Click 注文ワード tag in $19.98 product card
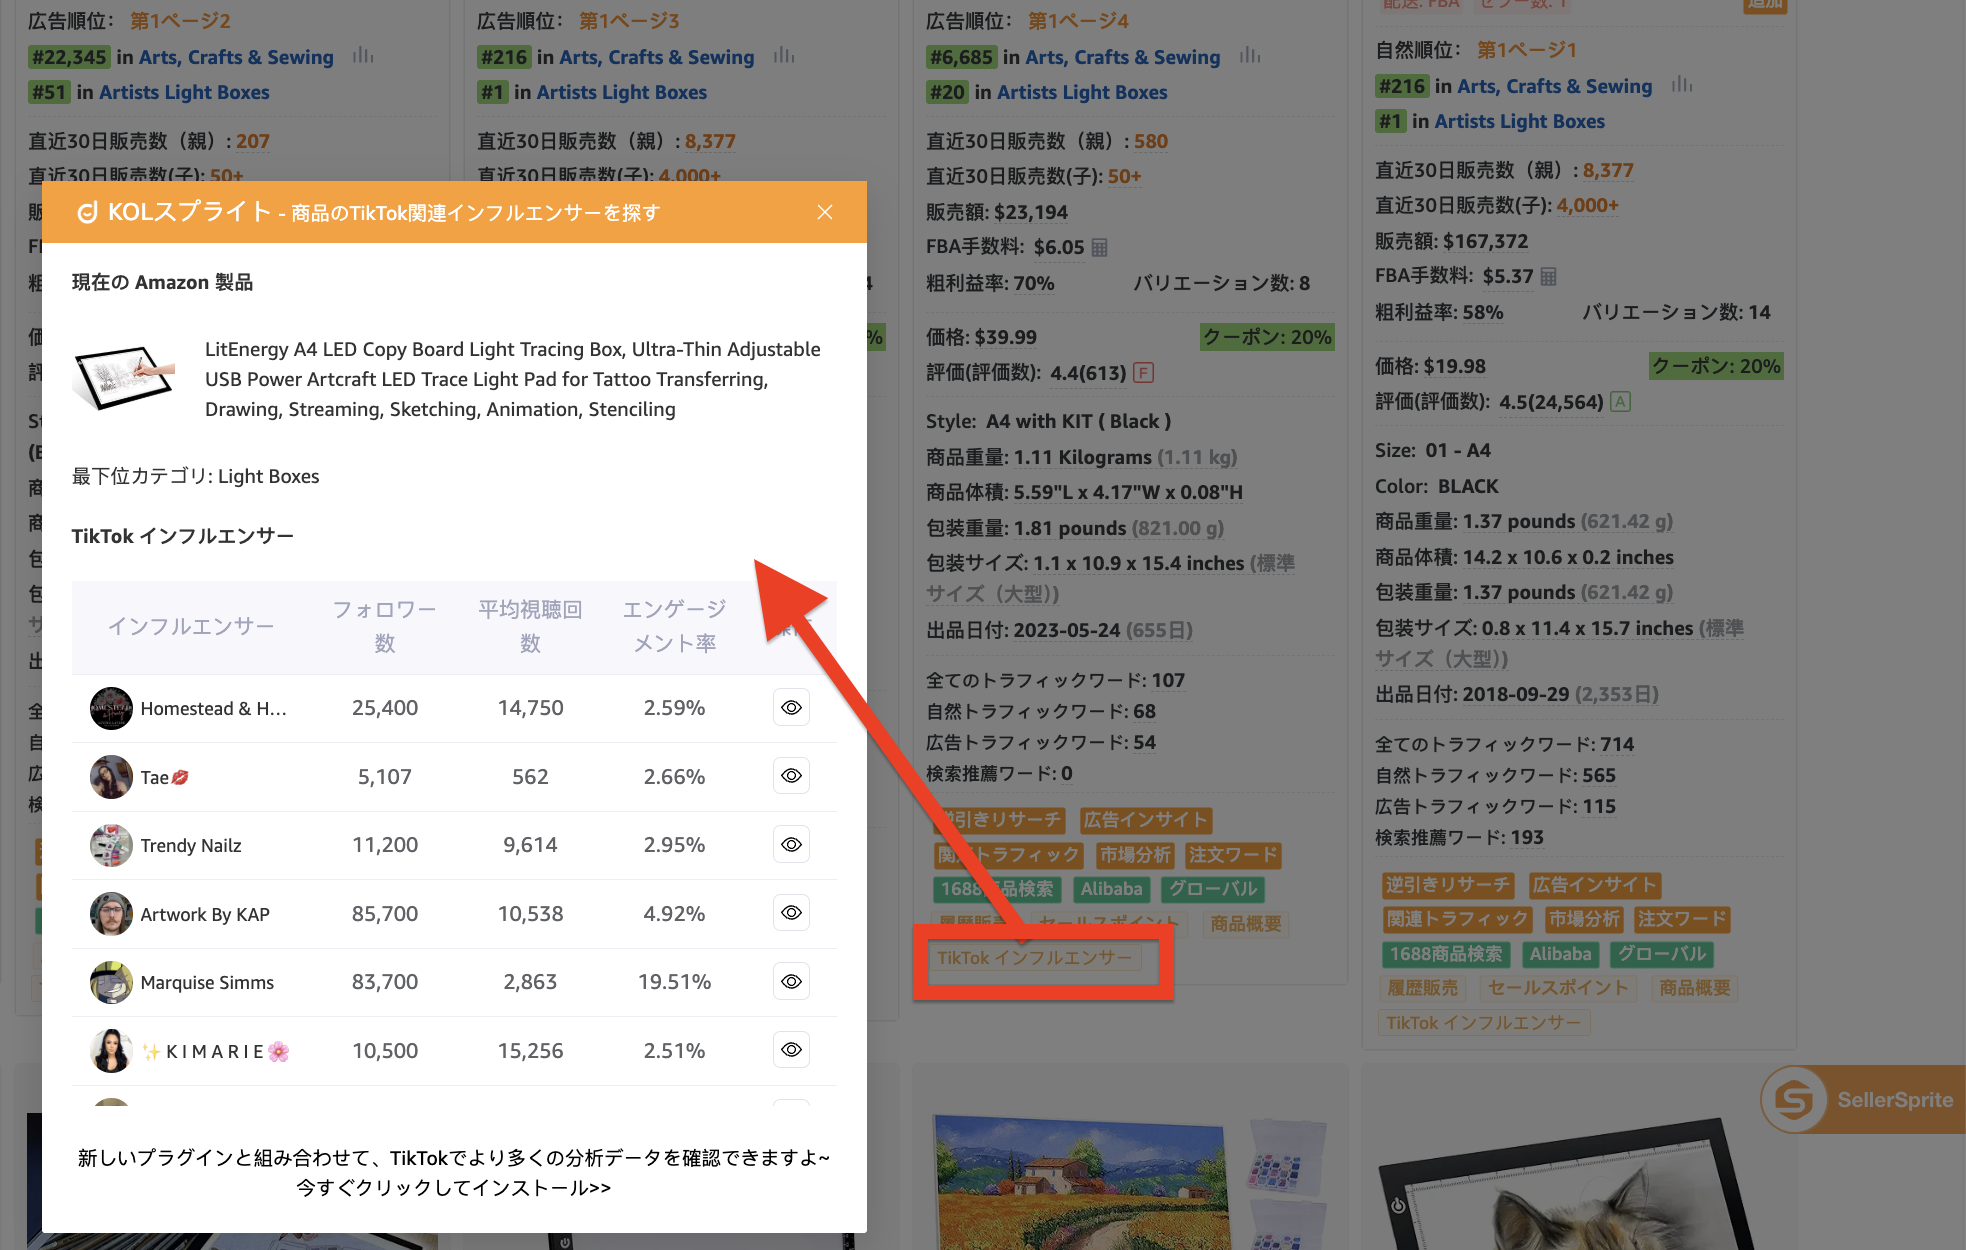 click(1682, 919)
